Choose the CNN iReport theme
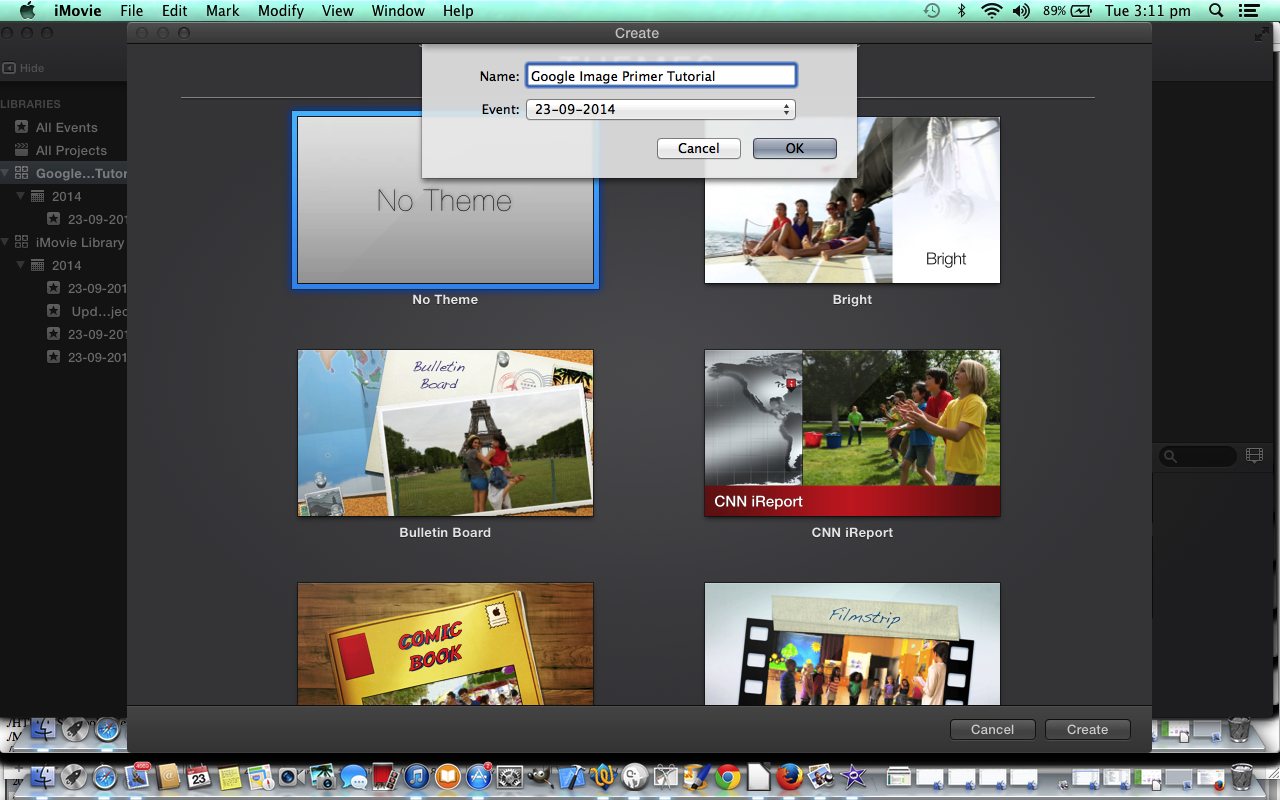The width and height of the screenshot is (1280, 800). click(852, 433)
